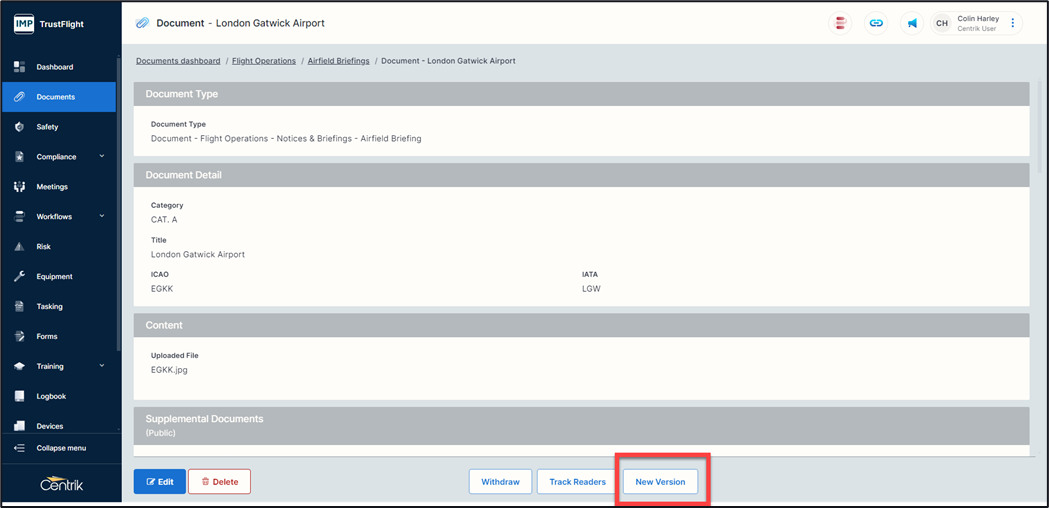Go to Documents dashboard breadcrumb link
This screenshot has width=1049, height=508.
click(178, 61)
